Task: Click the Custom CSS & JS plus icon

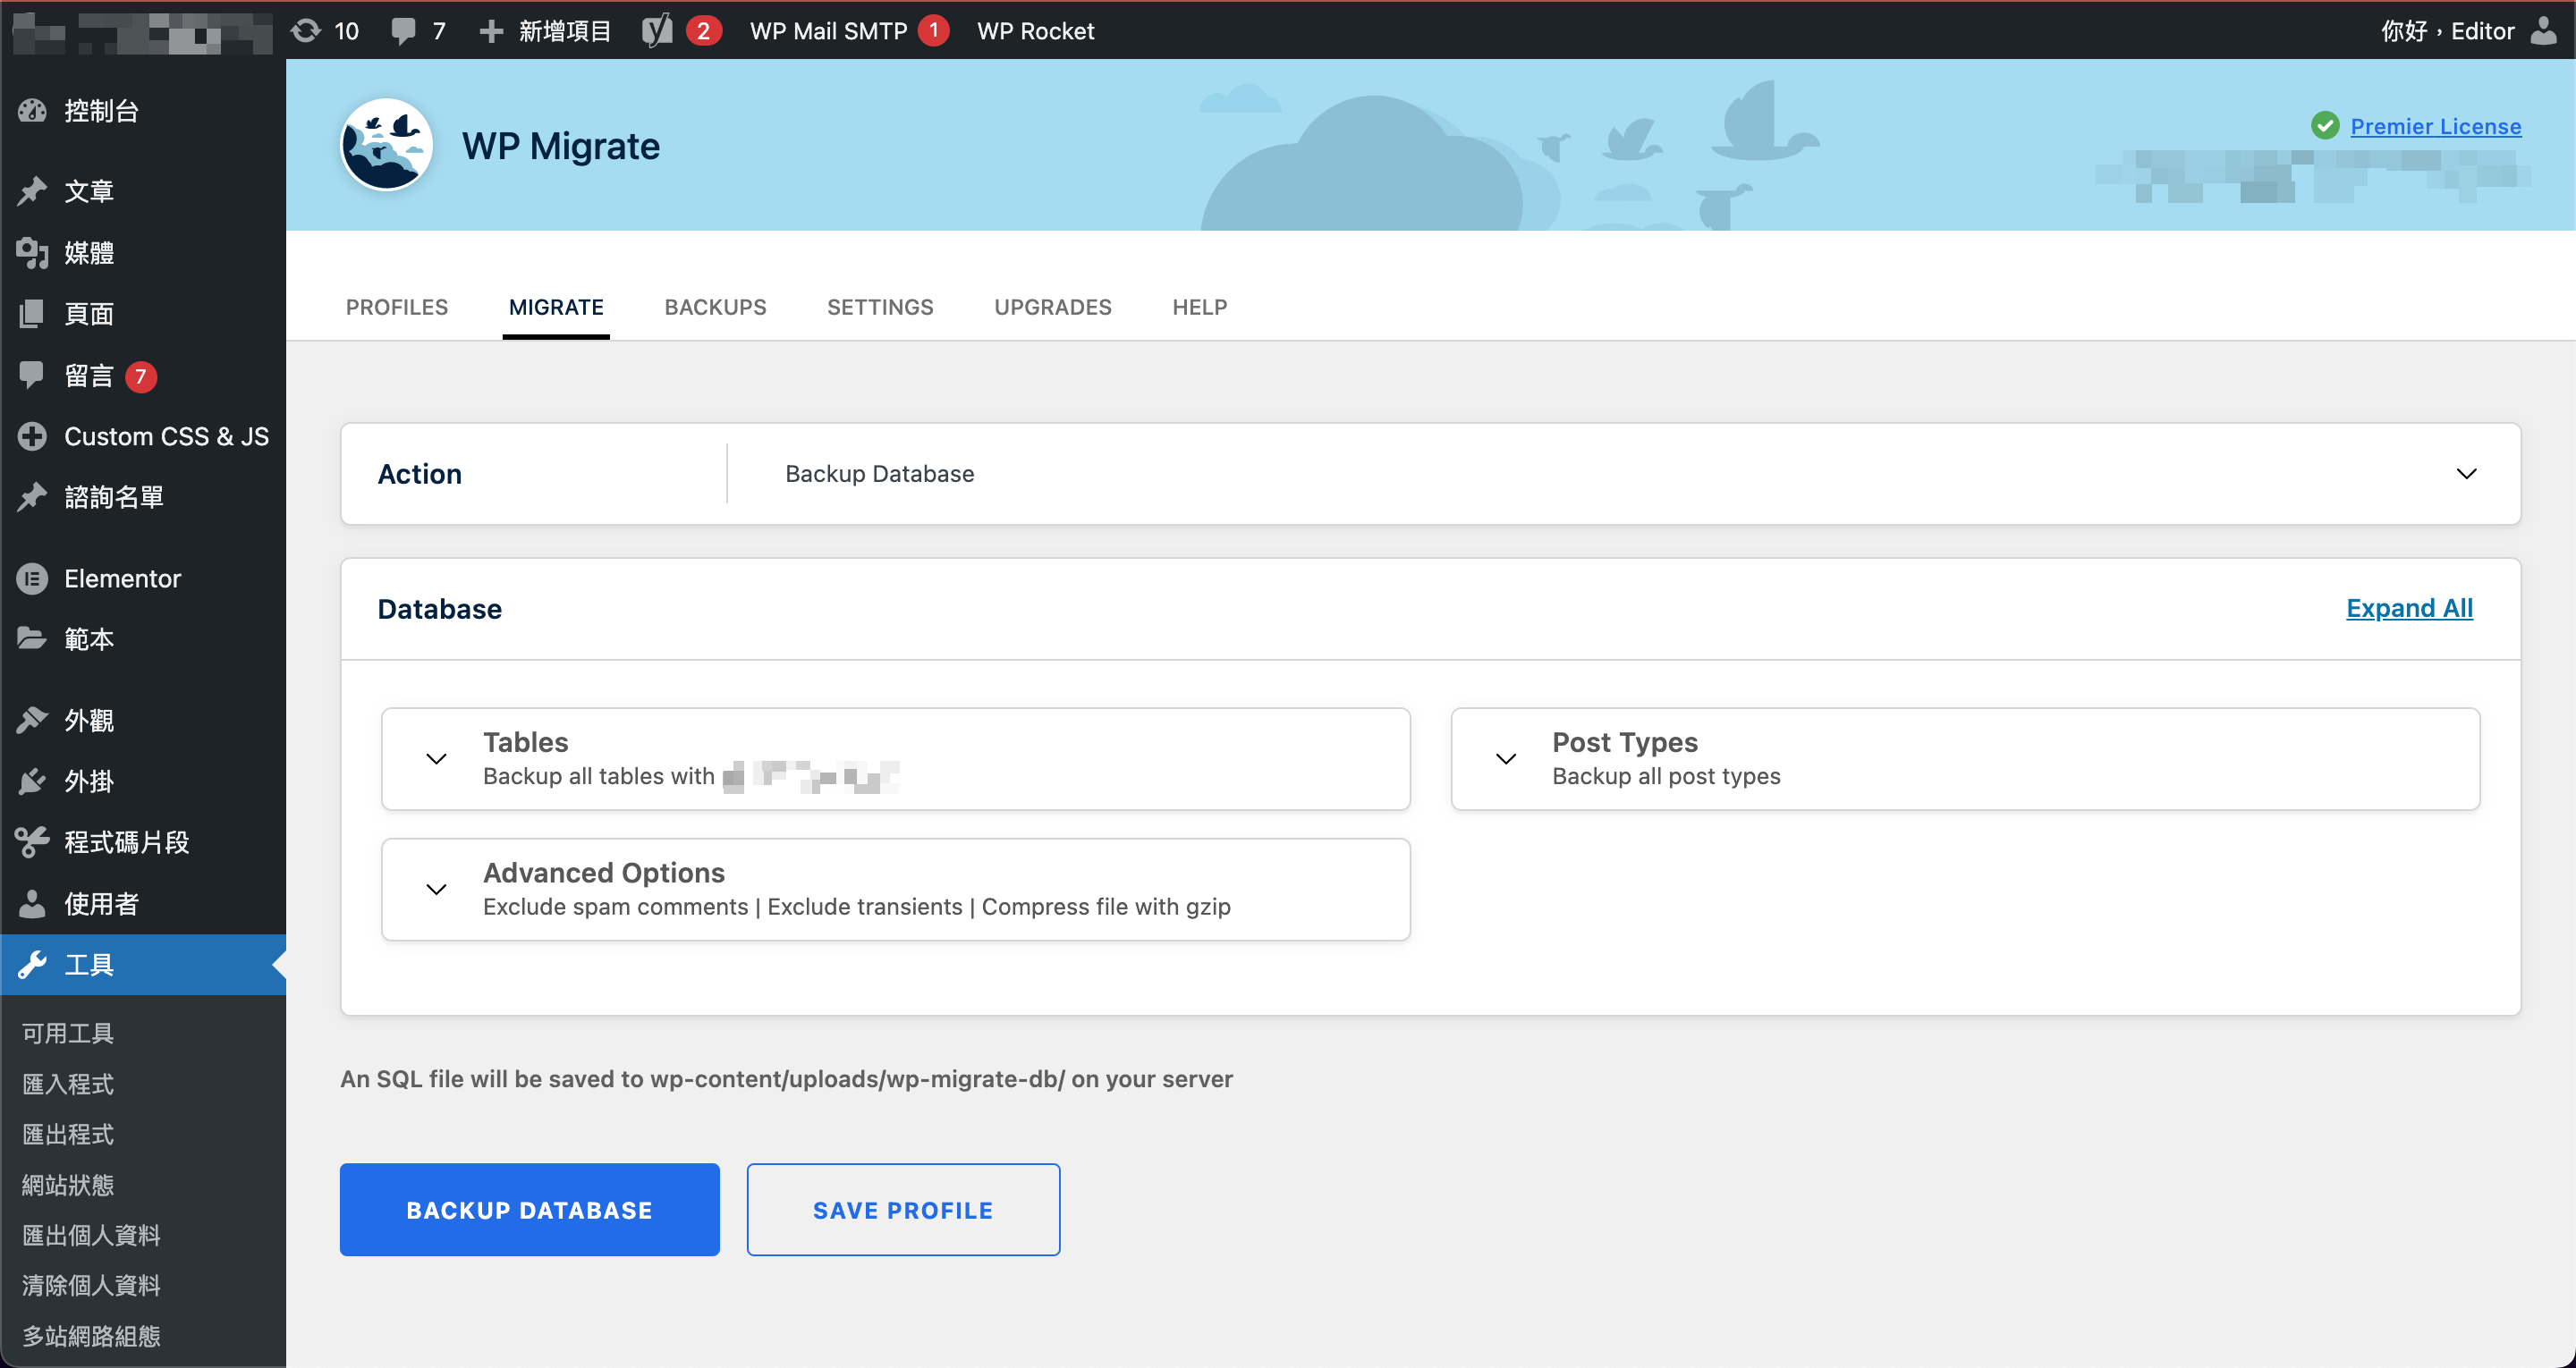Action: [32, 436]
